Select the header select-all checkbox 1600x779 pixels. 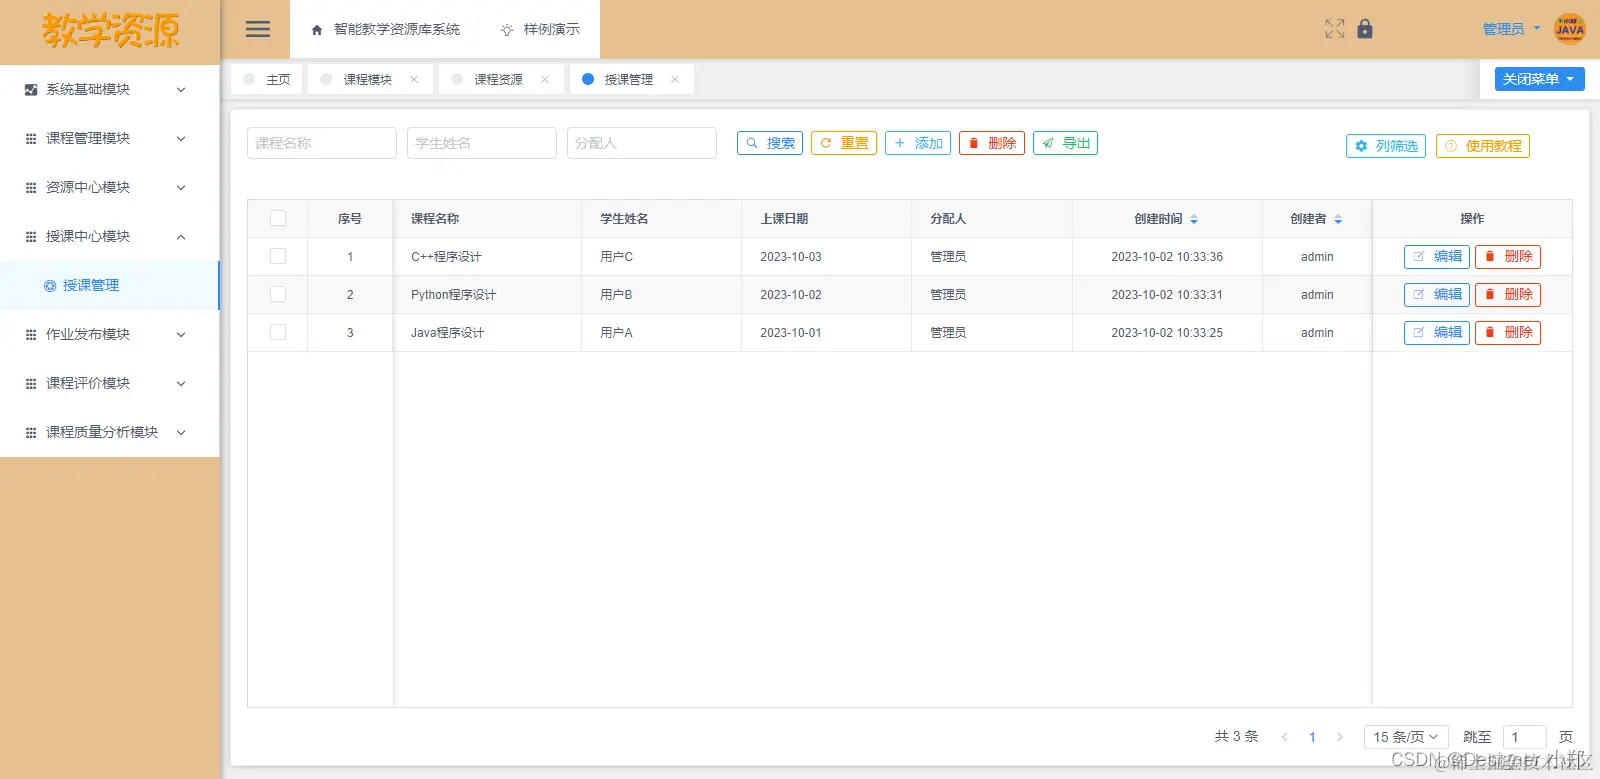click(x=278, y=218)
